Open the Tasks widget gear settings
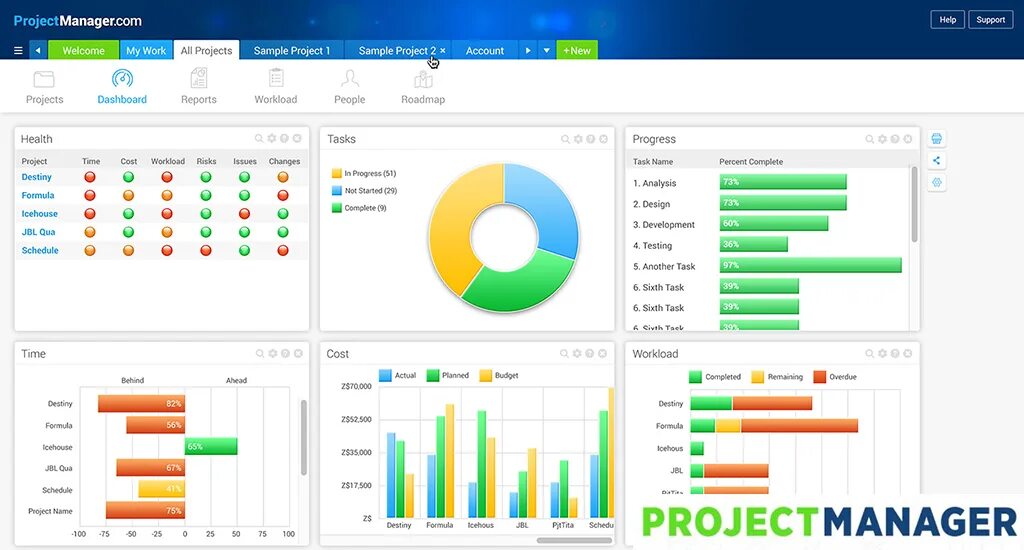The width and height of the screenshot is (1024, 550). pyautogui.click(x=578, y=139)
